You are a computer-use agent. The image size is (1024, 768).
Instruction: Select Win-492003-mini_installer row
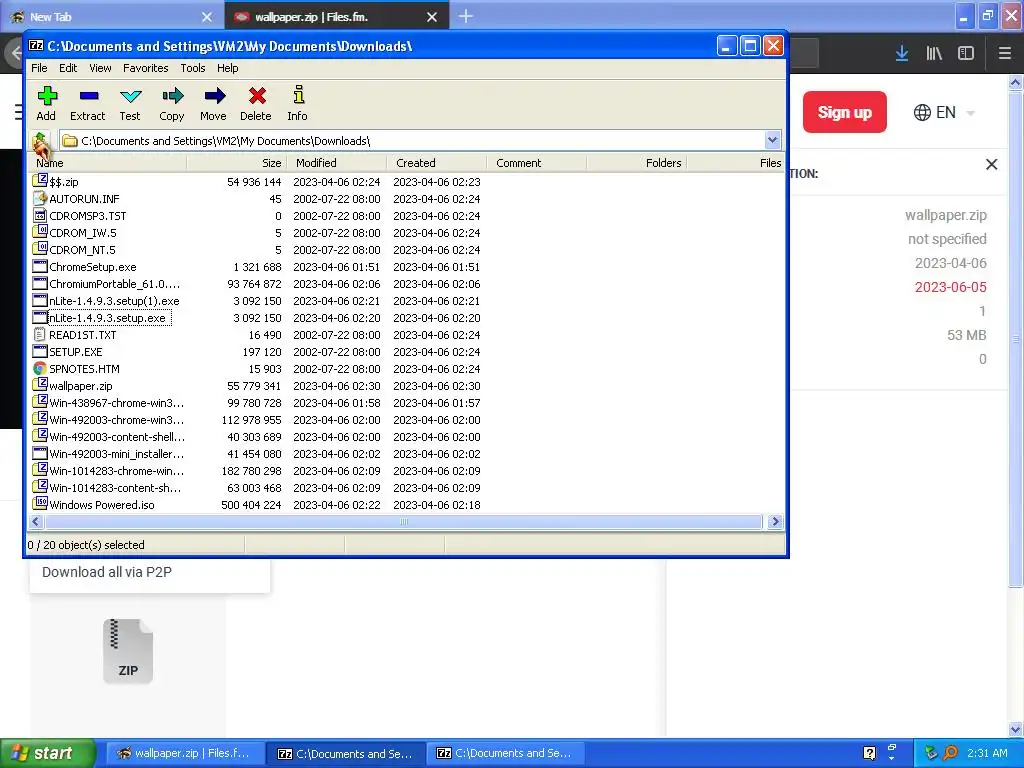[406, 453]
